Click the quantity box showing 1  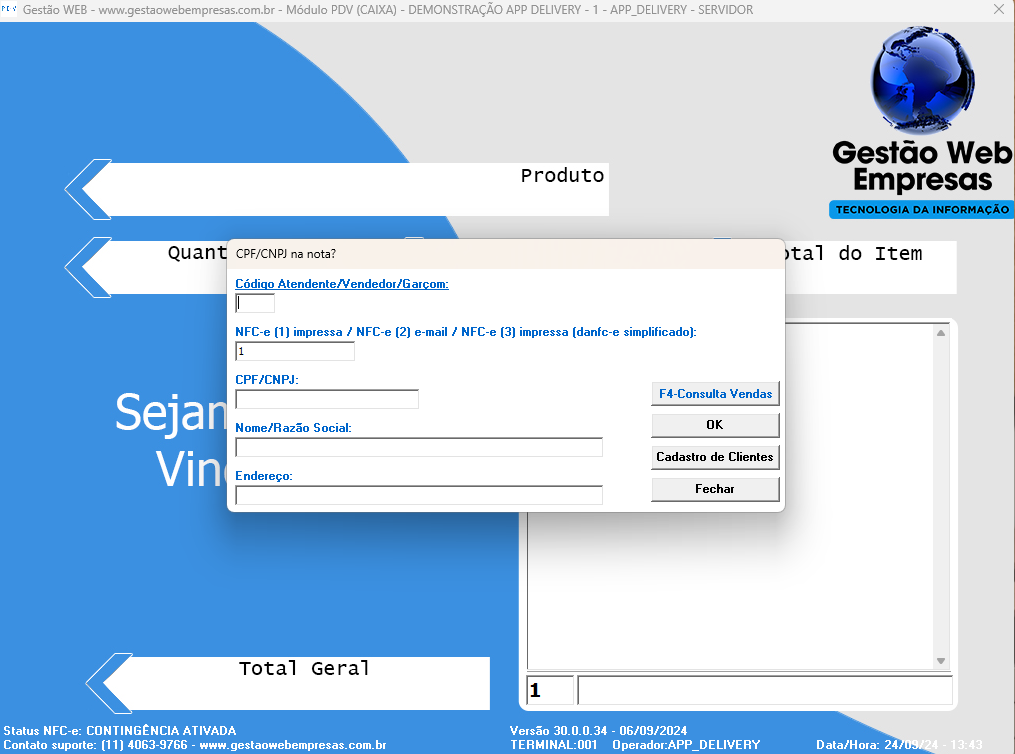[550, 691]
